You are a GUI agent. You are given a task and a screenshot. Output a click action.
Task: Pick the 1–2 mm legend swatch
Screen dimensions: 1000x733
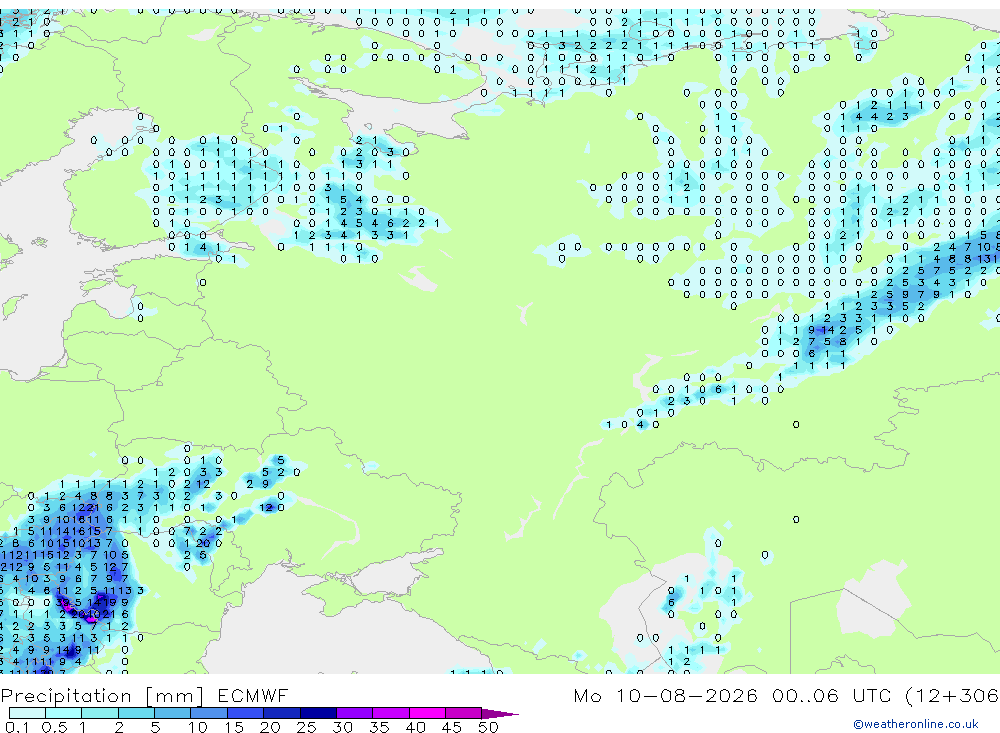click(x=100, y=713)
